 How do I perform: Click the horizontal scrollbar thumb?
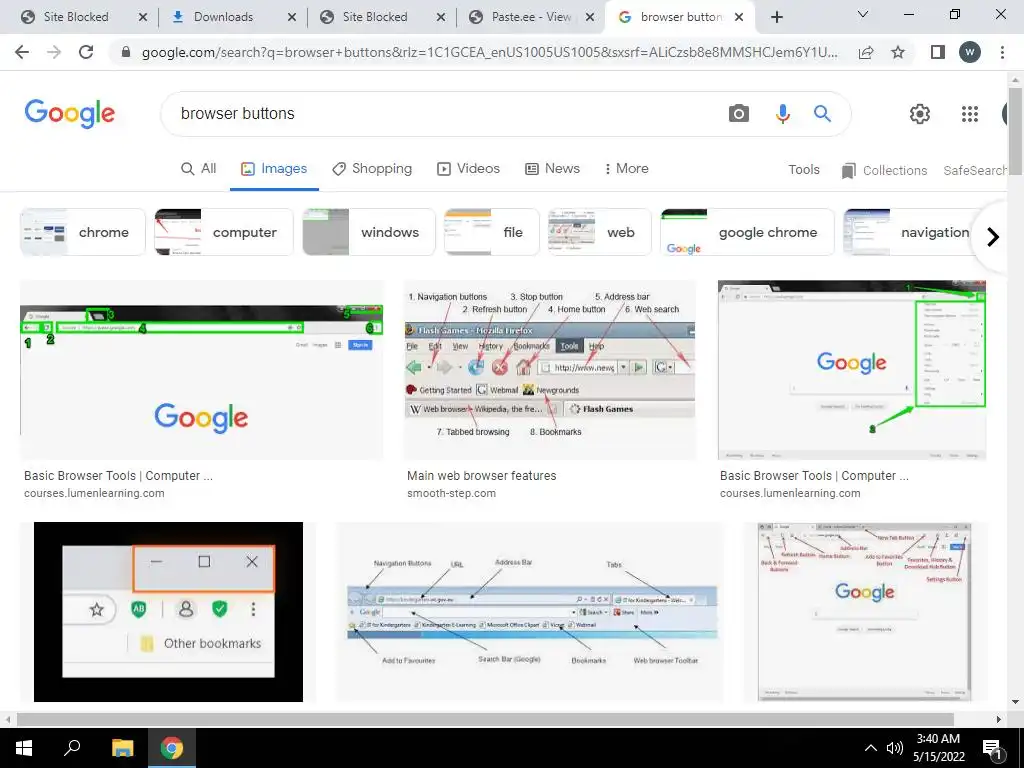tap(485, 719)
